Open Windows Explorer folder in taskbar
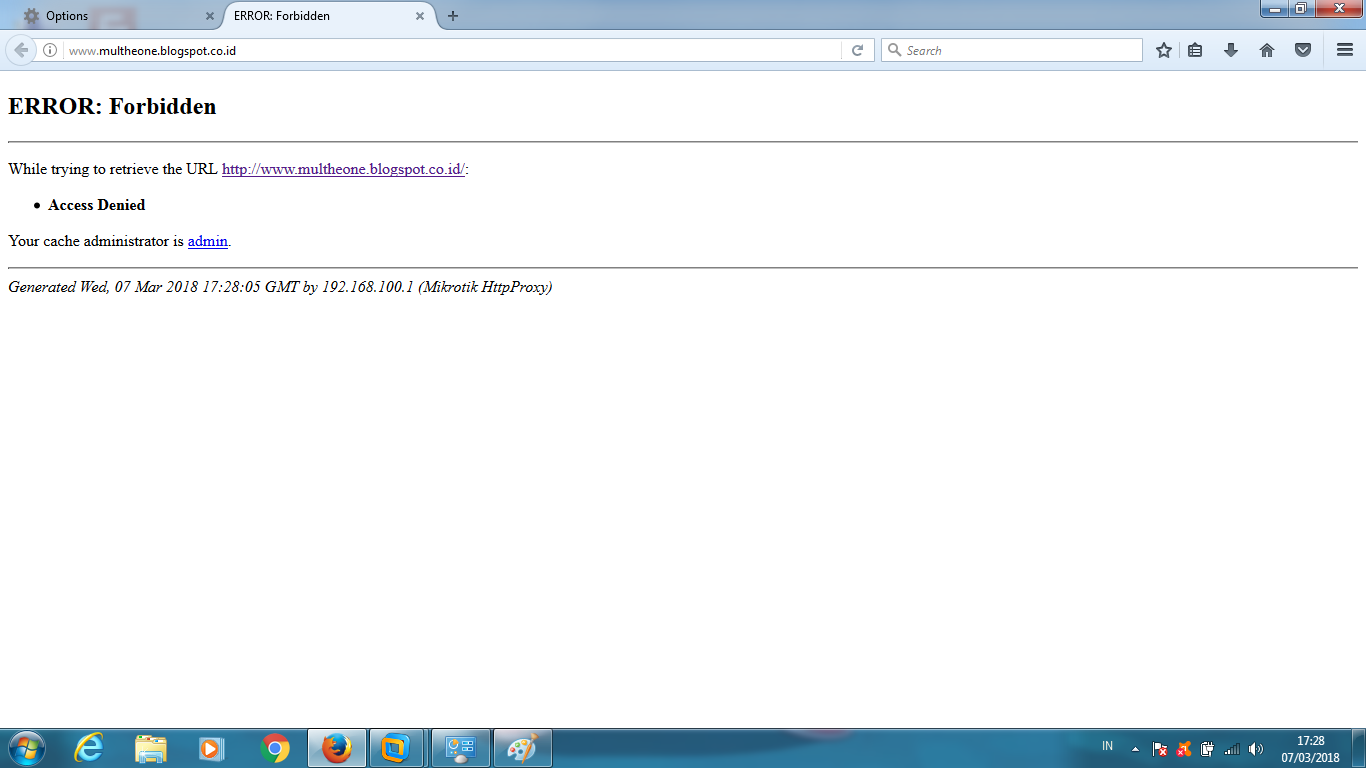 (x=151, y=748)
